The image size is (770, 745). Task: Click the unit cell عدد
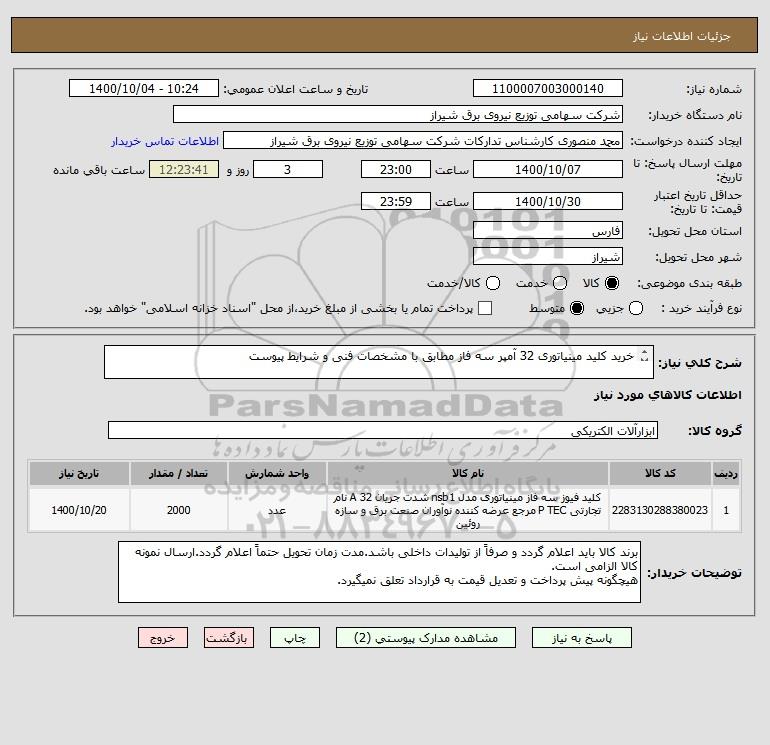pyautogui.click(x=277, y=510)
